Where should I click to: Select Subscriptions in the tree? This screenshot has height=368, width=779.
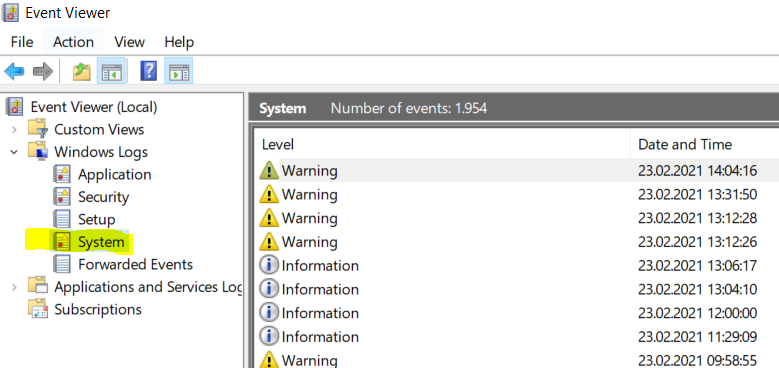(x=98, y=309)
